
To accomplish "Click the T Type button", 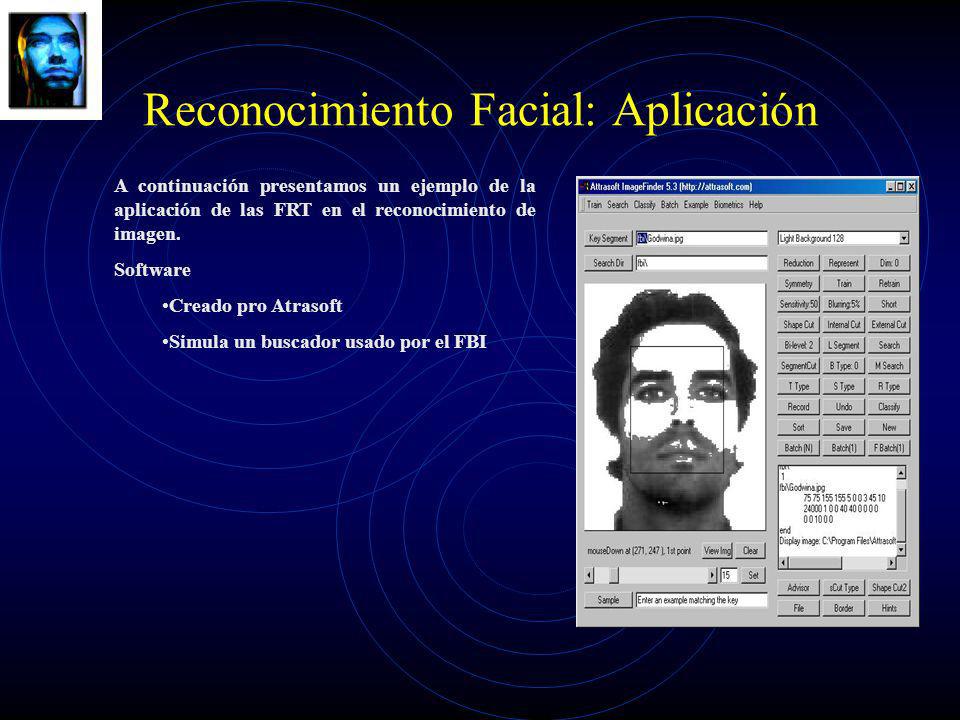I will (798, 386).
